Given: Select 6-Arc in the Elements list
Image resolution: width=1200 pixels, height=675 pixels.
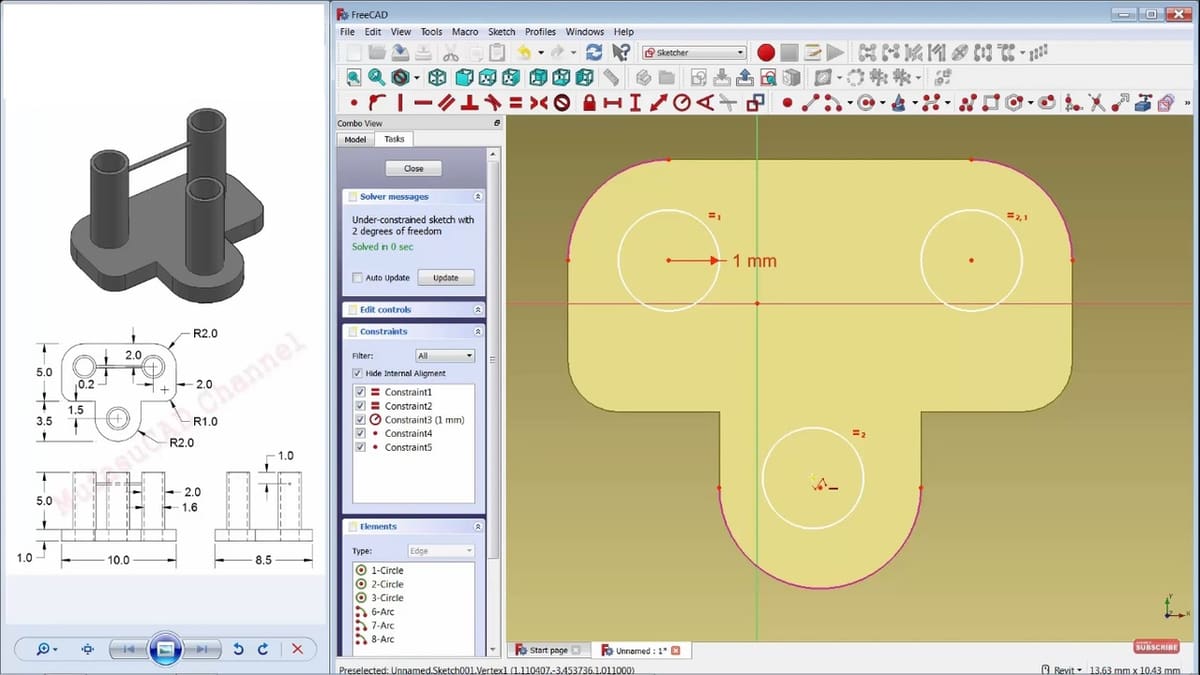Looking at the screenshot, I should click(380, 611).
